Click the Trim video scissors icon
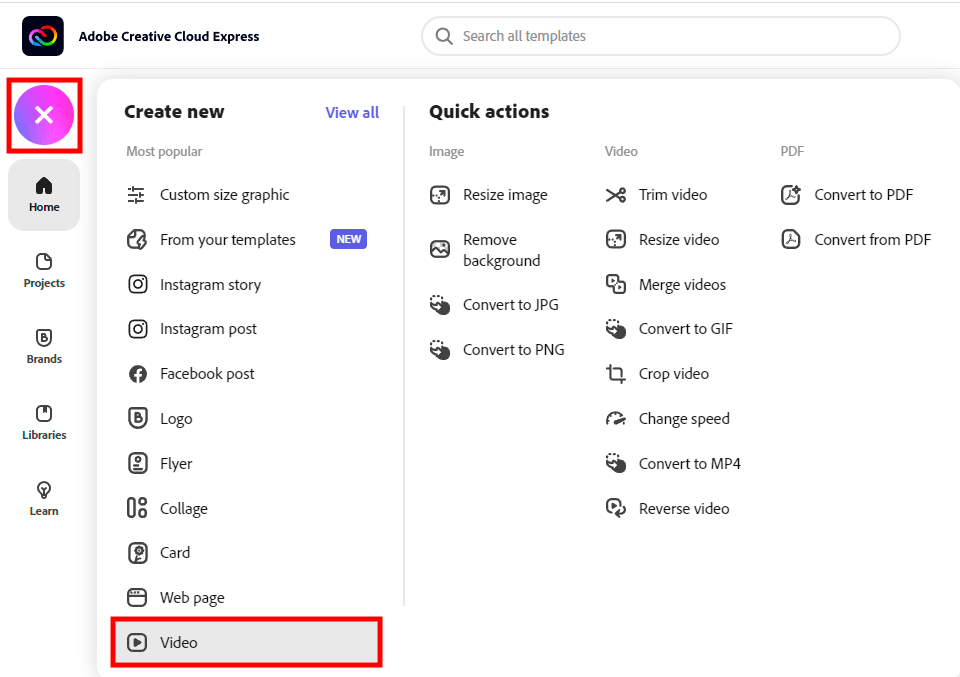Viewport: 960px width, 677px height. (616, 195)
